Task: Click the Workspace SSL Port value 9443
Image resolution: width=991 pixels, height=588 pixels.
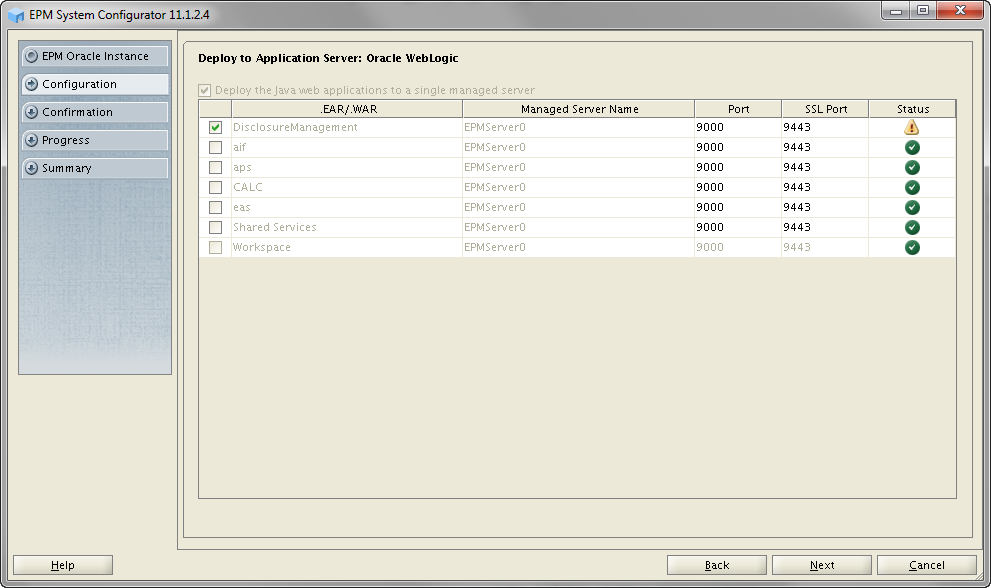Action: pyautogui.click(x=797, y=247)
